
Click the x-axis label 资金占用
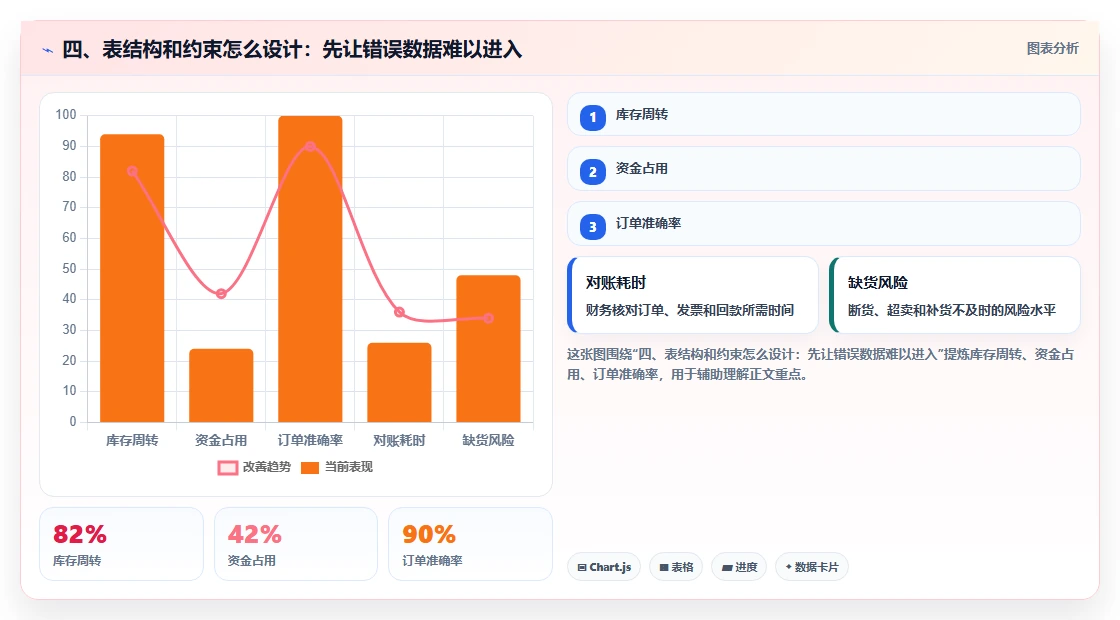coord(221,441)
